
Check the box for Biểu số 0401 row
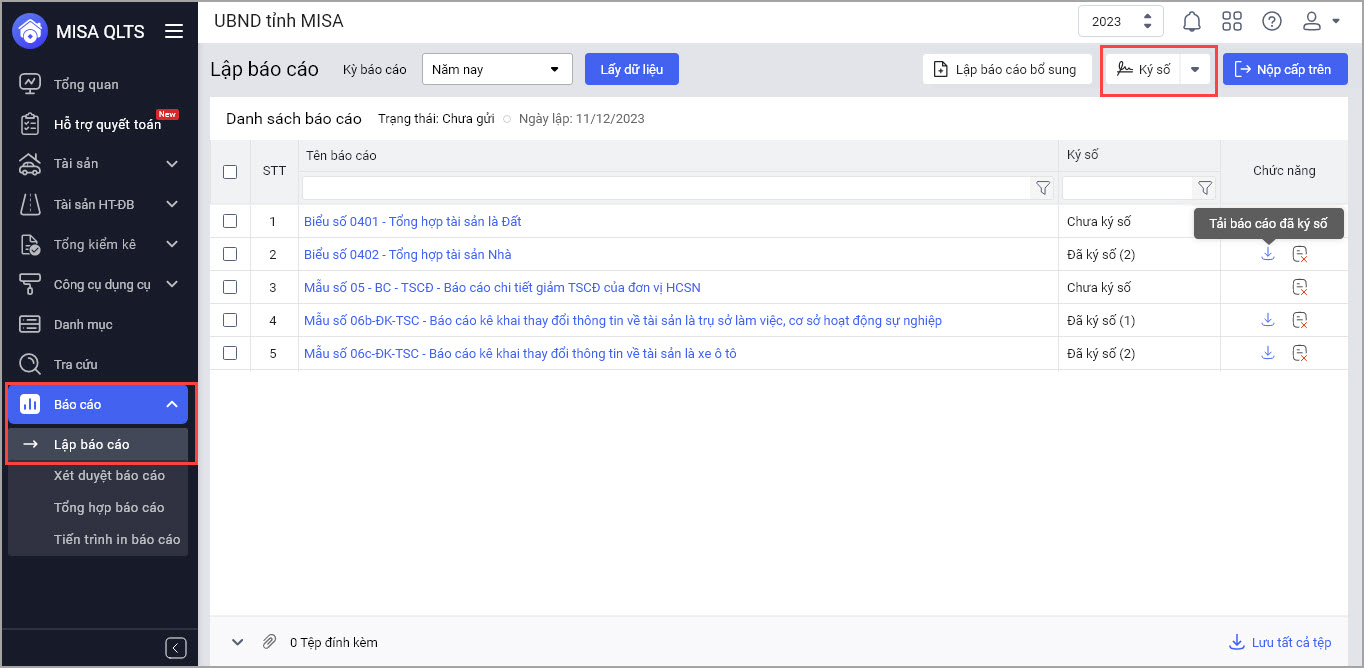tap(230, 221)
